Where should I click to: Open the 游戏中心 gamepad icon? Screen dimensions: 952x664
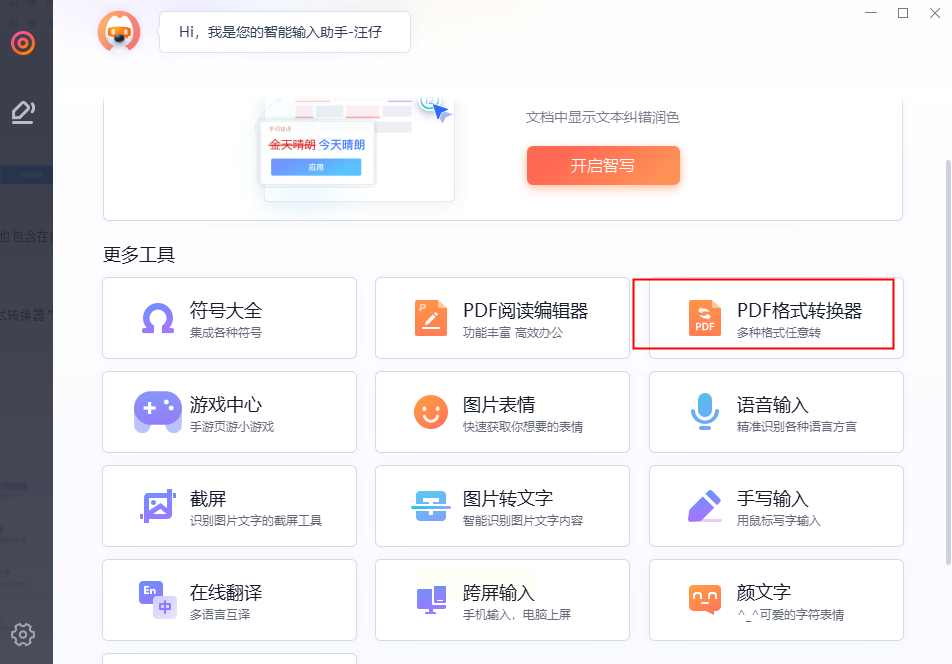point(158,412)
